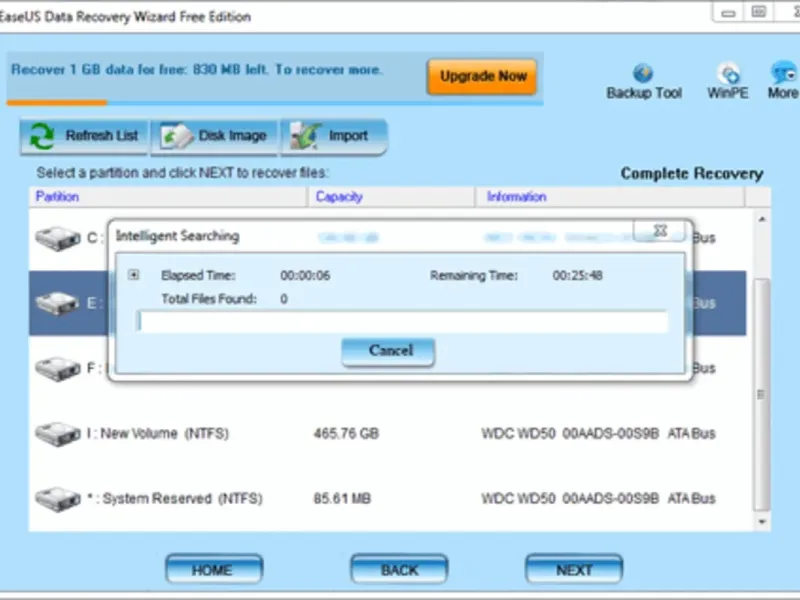This screenshot has height=600, width=800.
Task: Select the System Reserved drive icon
Action: [58, 499]
